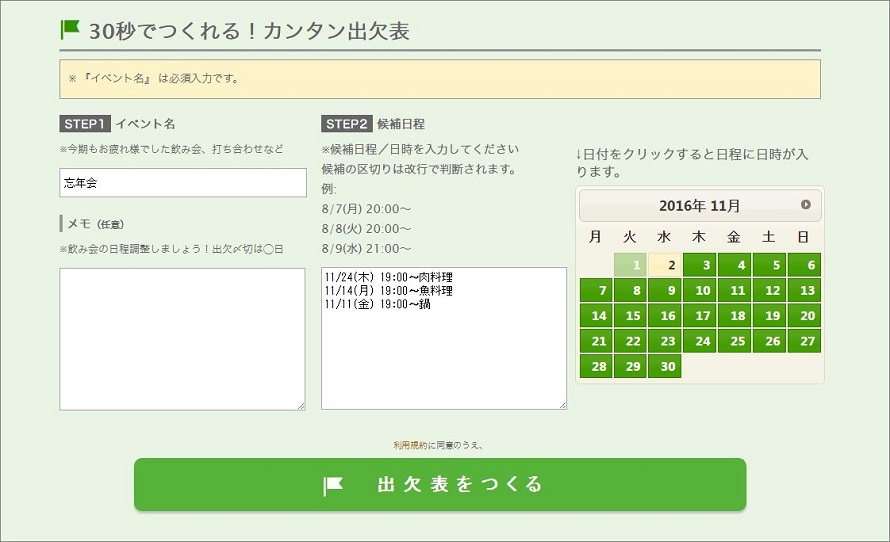
Task: Pick date 13 on the calendar
Action: [x=804, y=291]
